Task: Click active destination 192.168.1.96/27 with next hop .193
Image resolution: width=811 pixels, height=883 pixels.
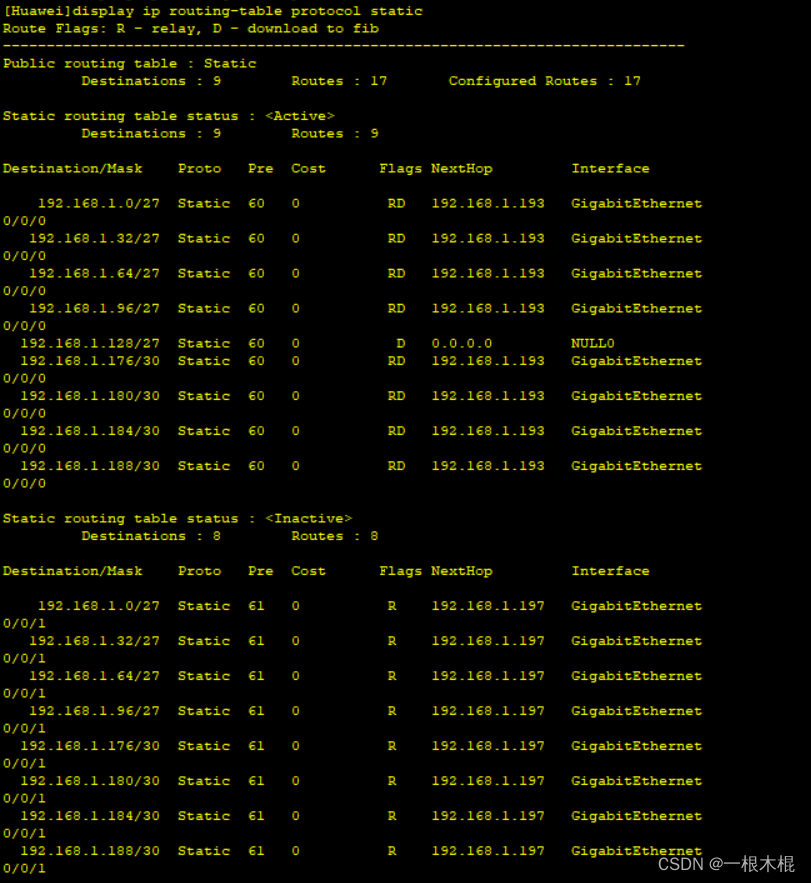Action: pos(95,308)
